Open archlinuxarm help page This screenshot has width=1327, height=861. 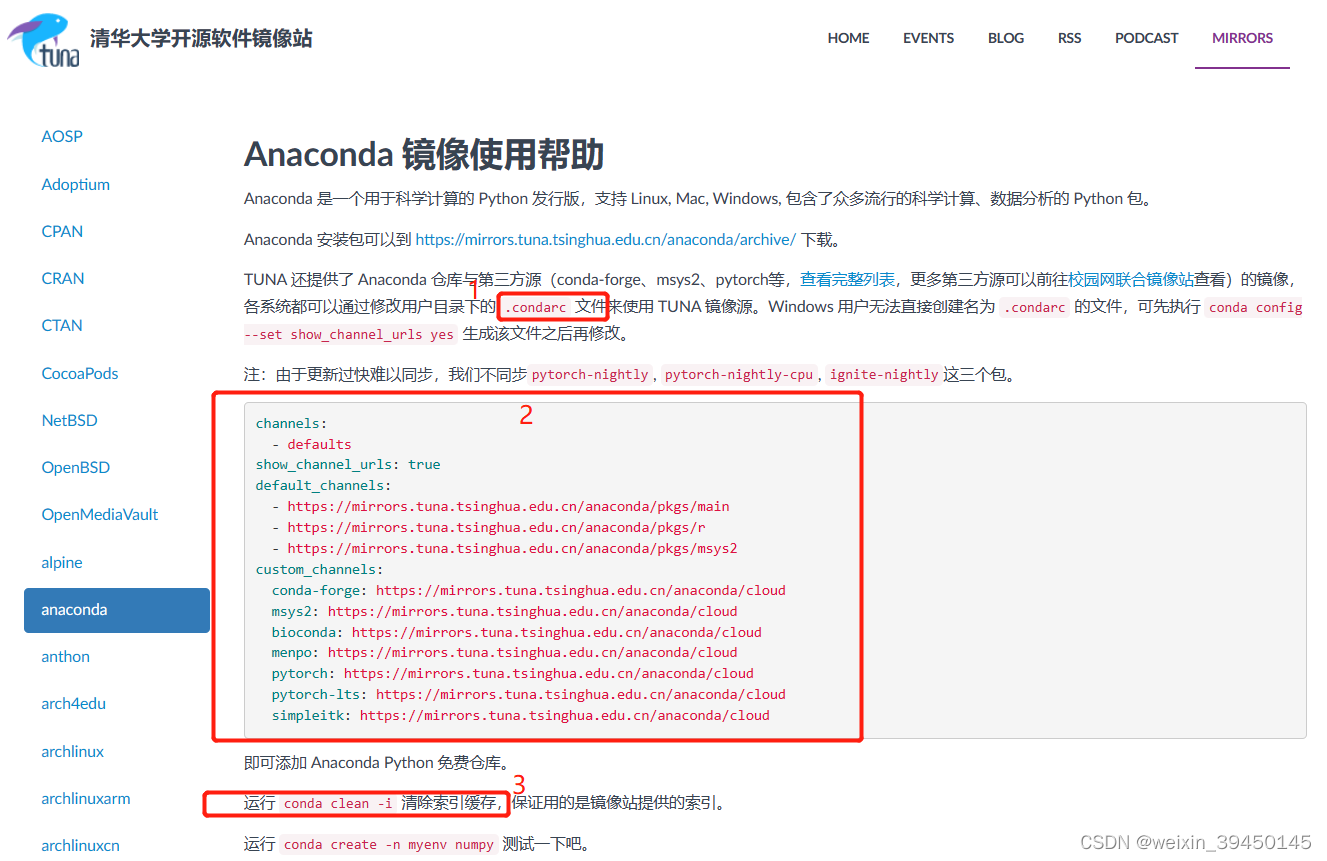click(85, 798)
